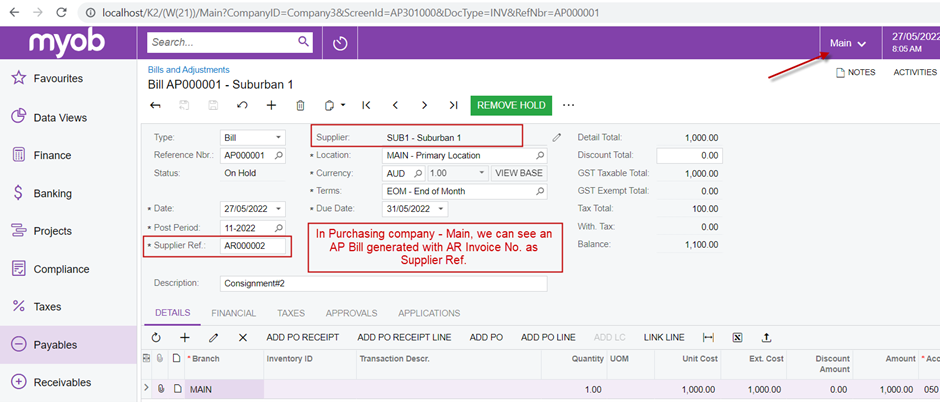The width and height of the screenshot is (940, 402).
Task: Click the ADD PO LINE button
Action: click(548, 337)
